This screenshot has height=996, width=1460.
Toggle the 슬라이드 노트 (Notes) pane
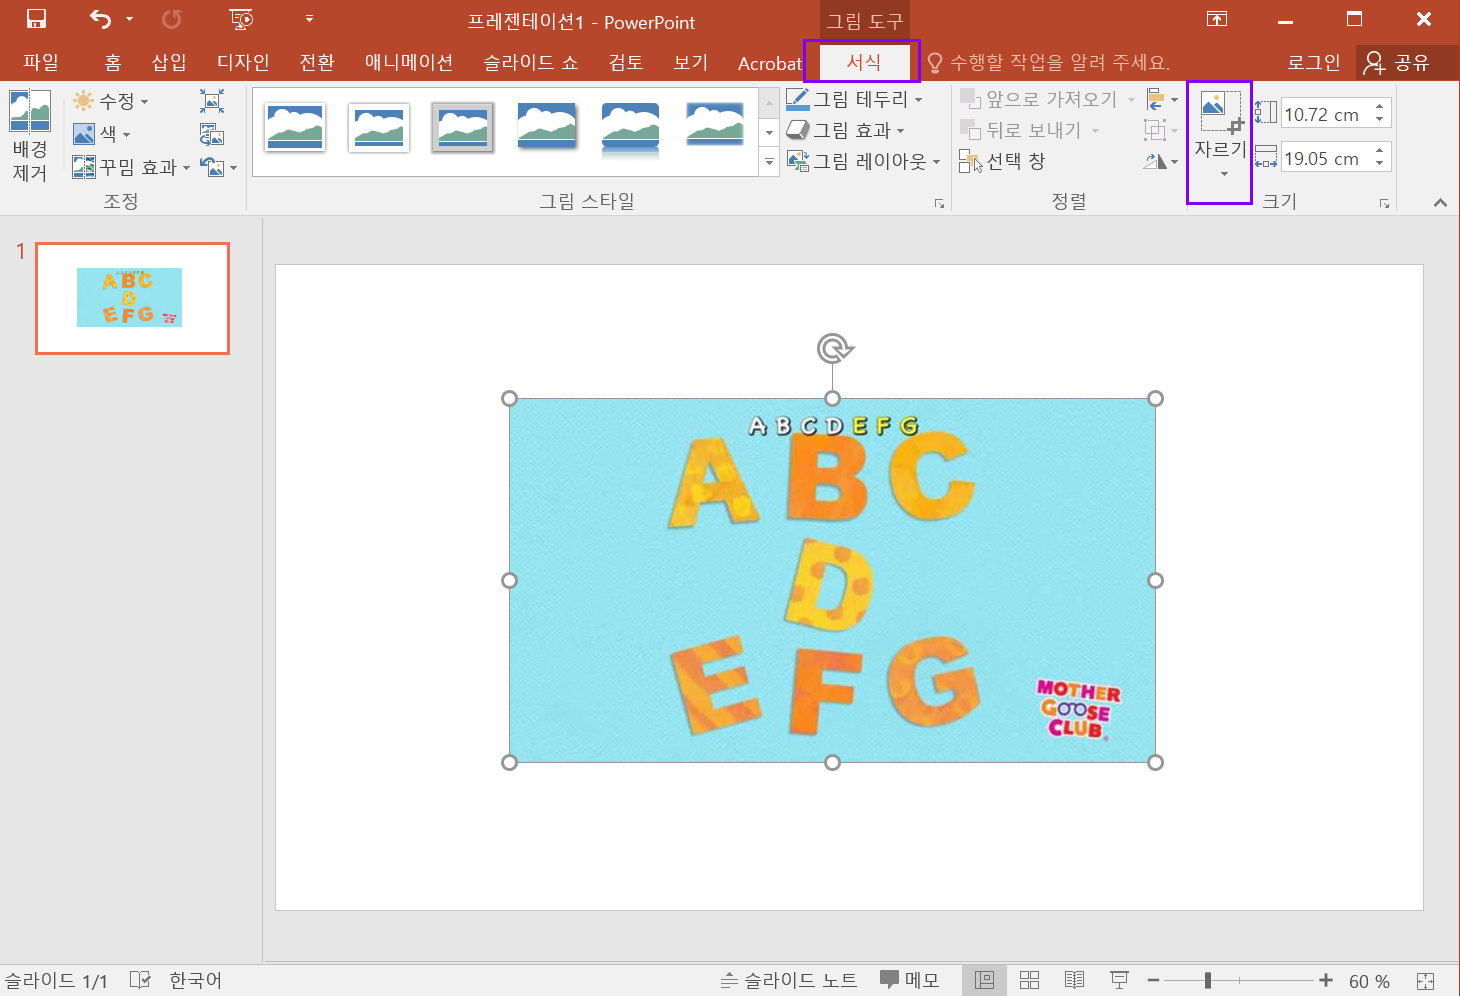(789, 980)
